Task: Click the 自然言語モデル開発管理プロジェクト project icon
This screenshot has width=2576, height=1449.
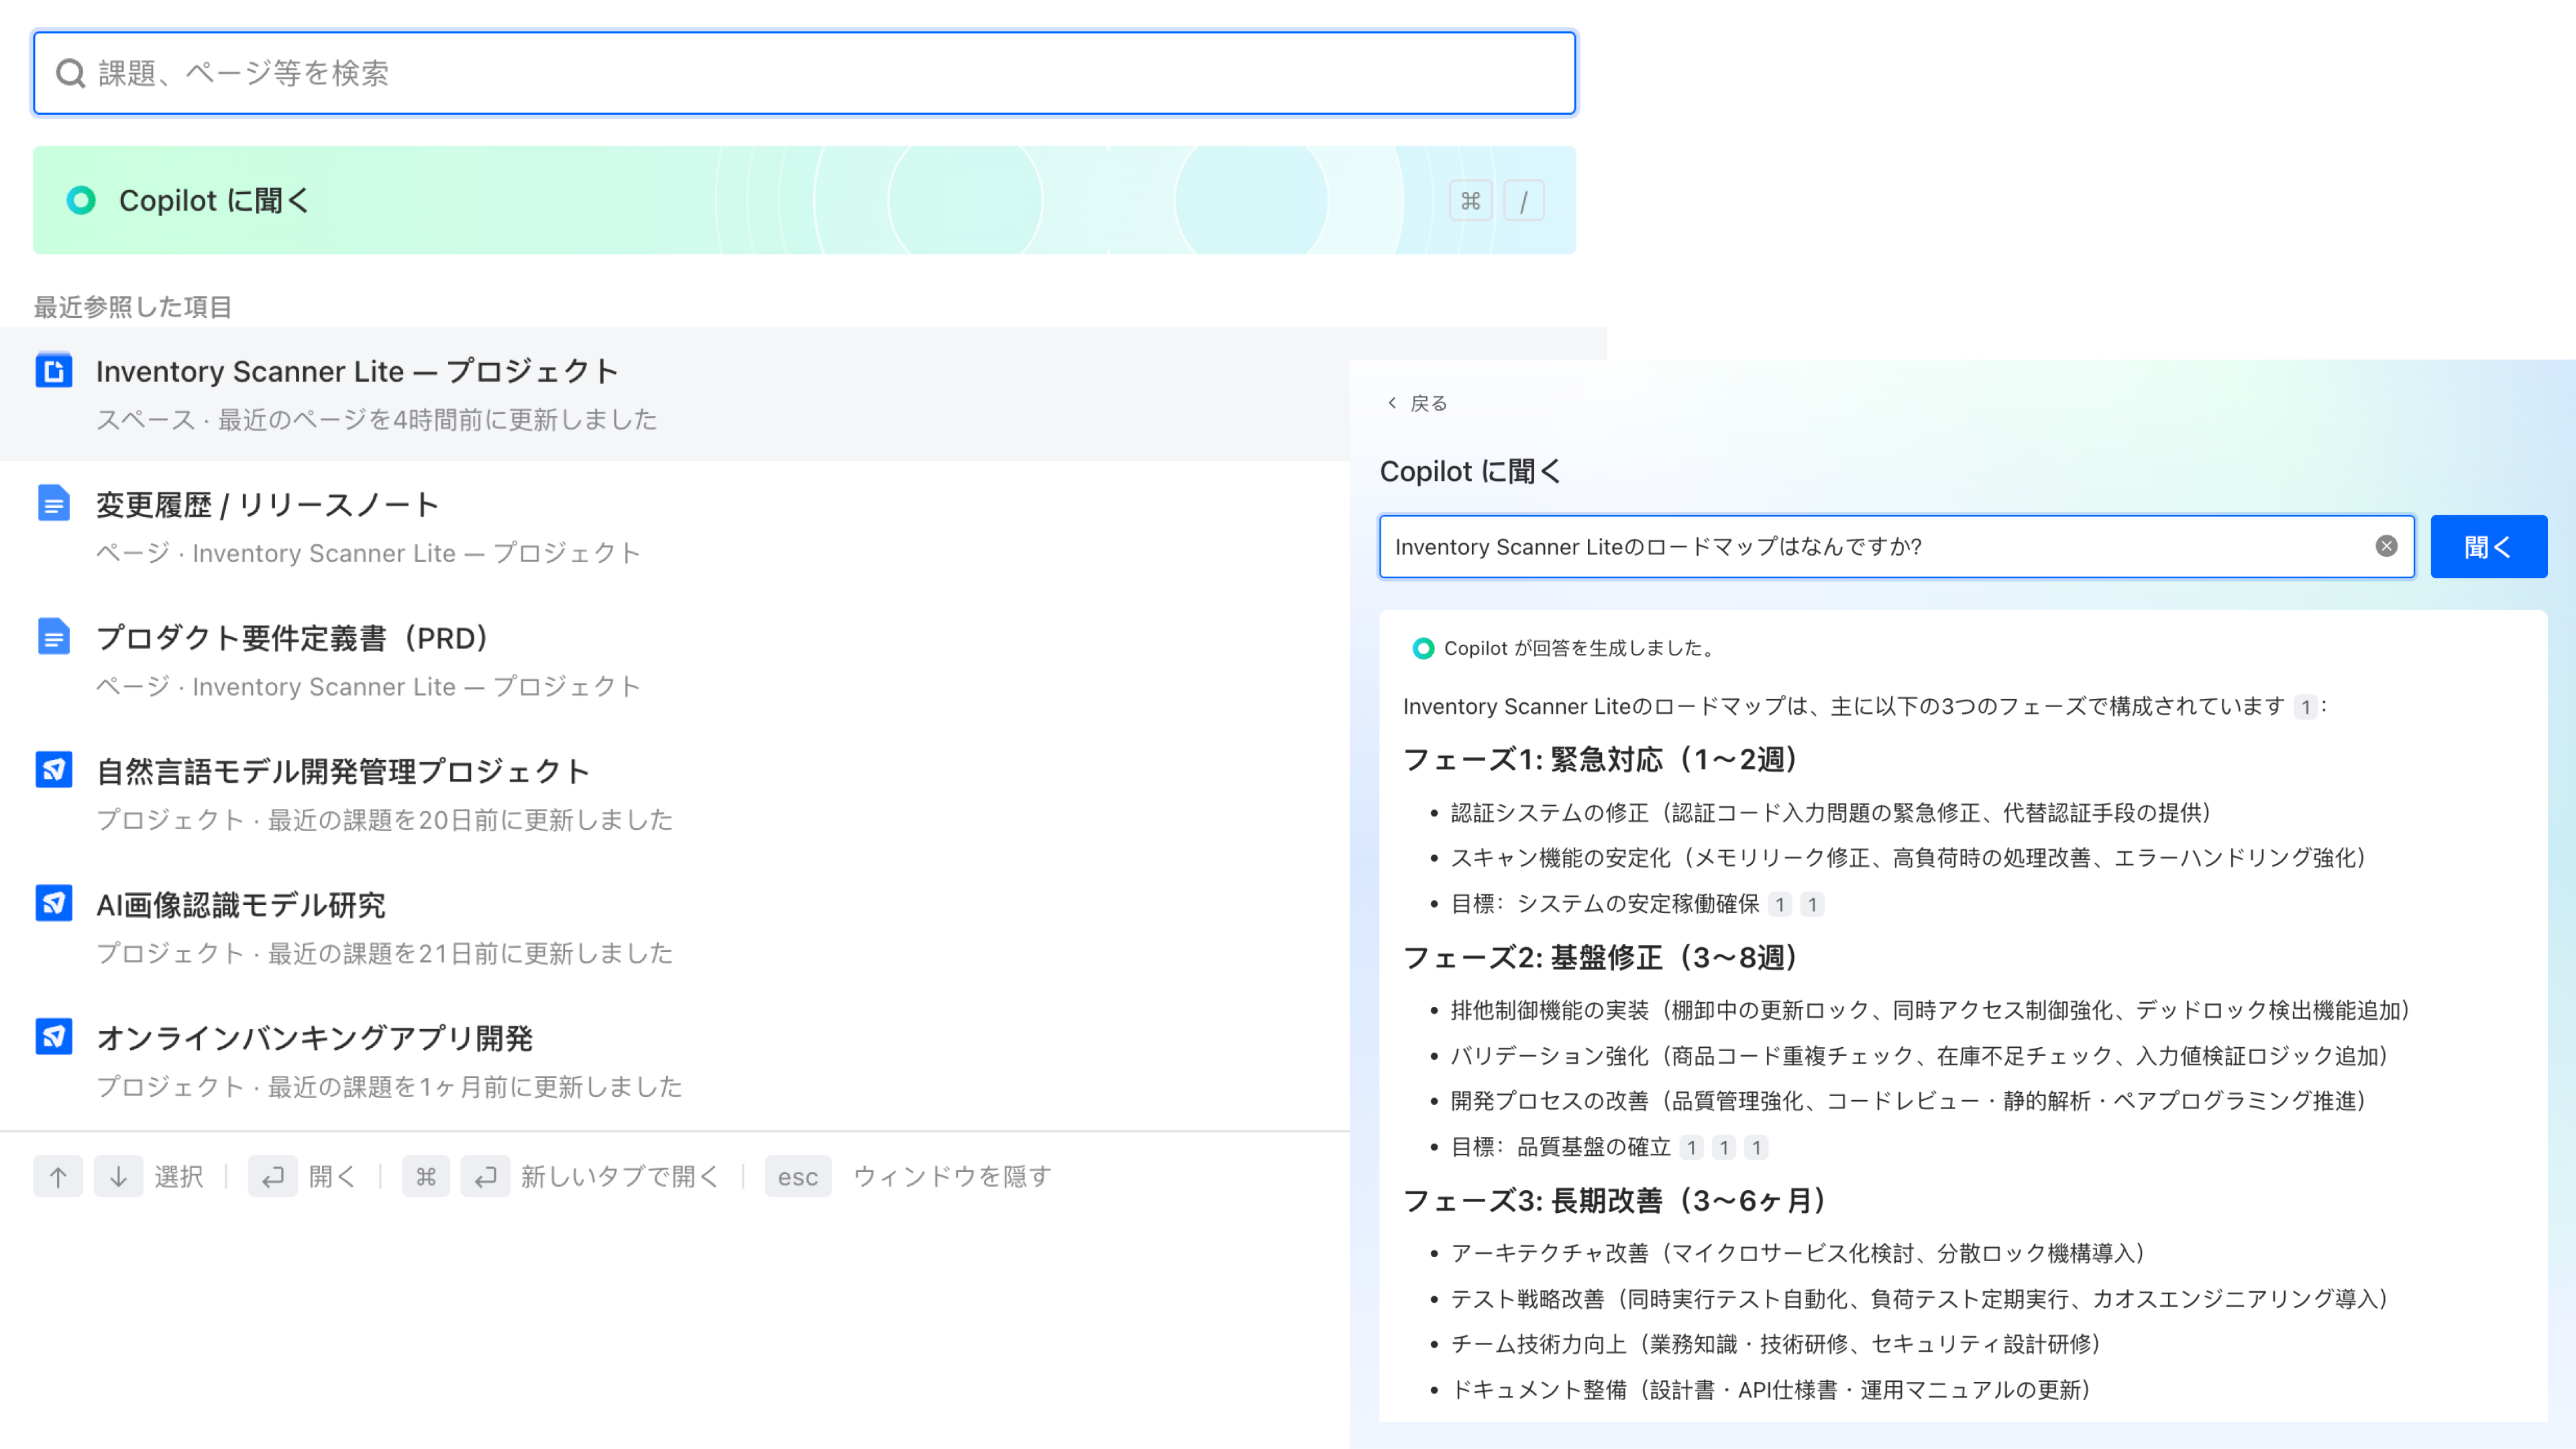Action: point(53,770)
